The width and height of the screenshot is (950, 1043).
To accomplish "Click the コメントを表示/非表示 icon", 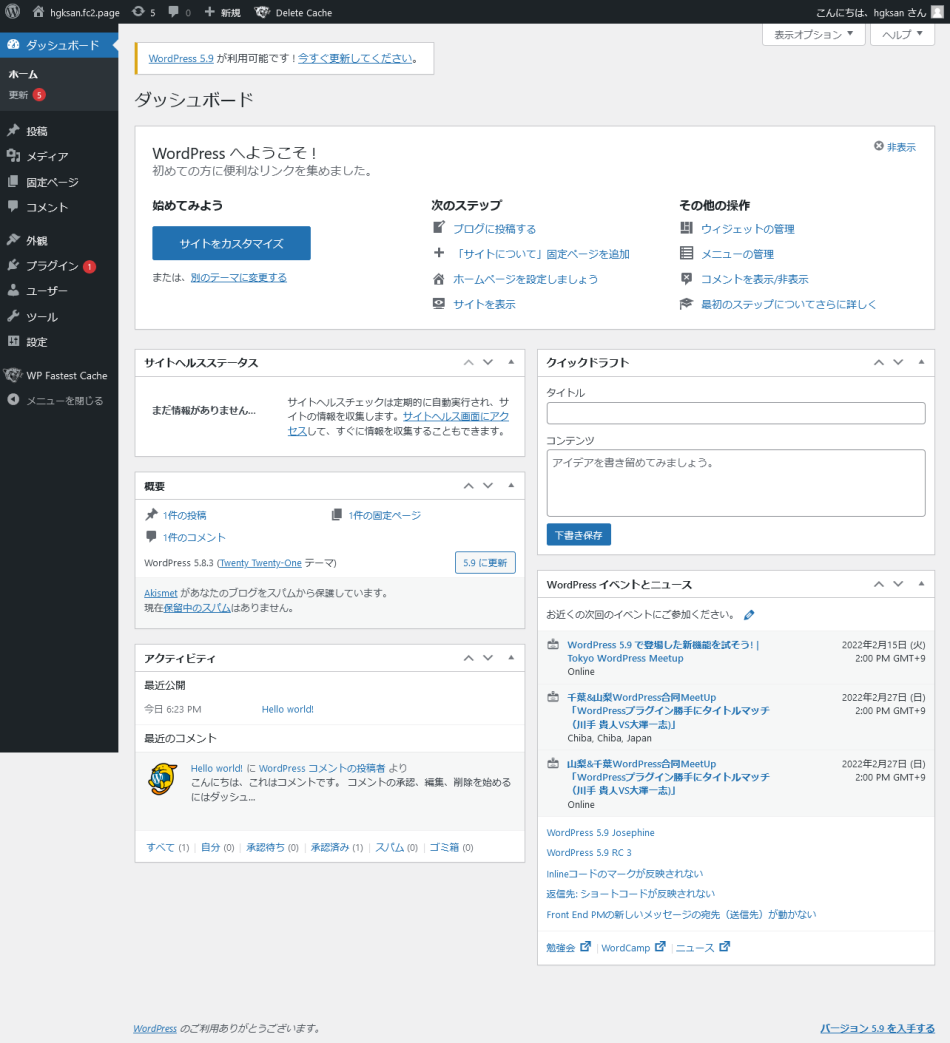I will (x=687, y=279).
